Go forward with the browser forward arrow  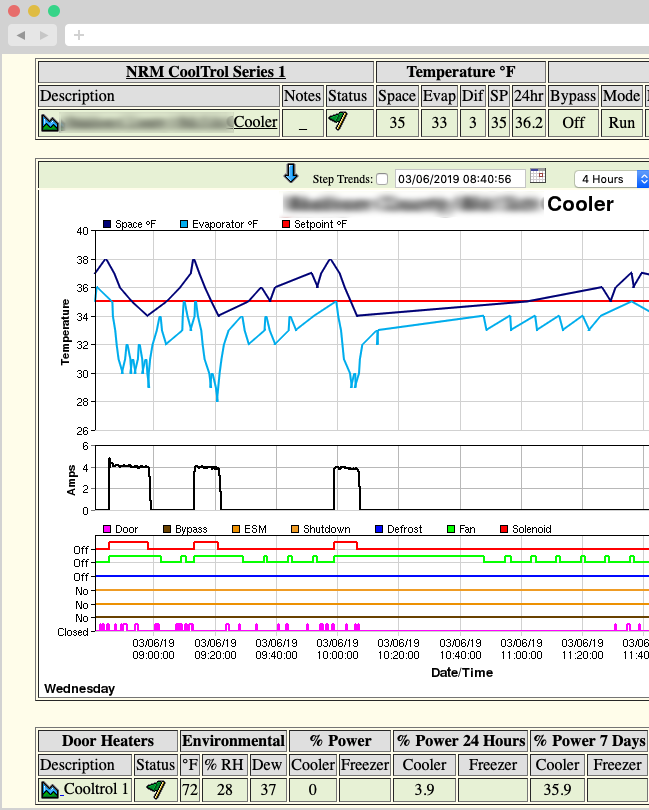point(44,35)
